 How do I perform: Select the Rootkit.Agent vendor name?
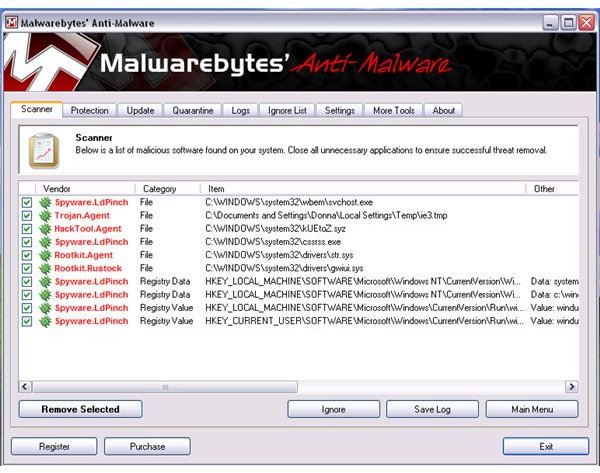(x=83, y=255)
